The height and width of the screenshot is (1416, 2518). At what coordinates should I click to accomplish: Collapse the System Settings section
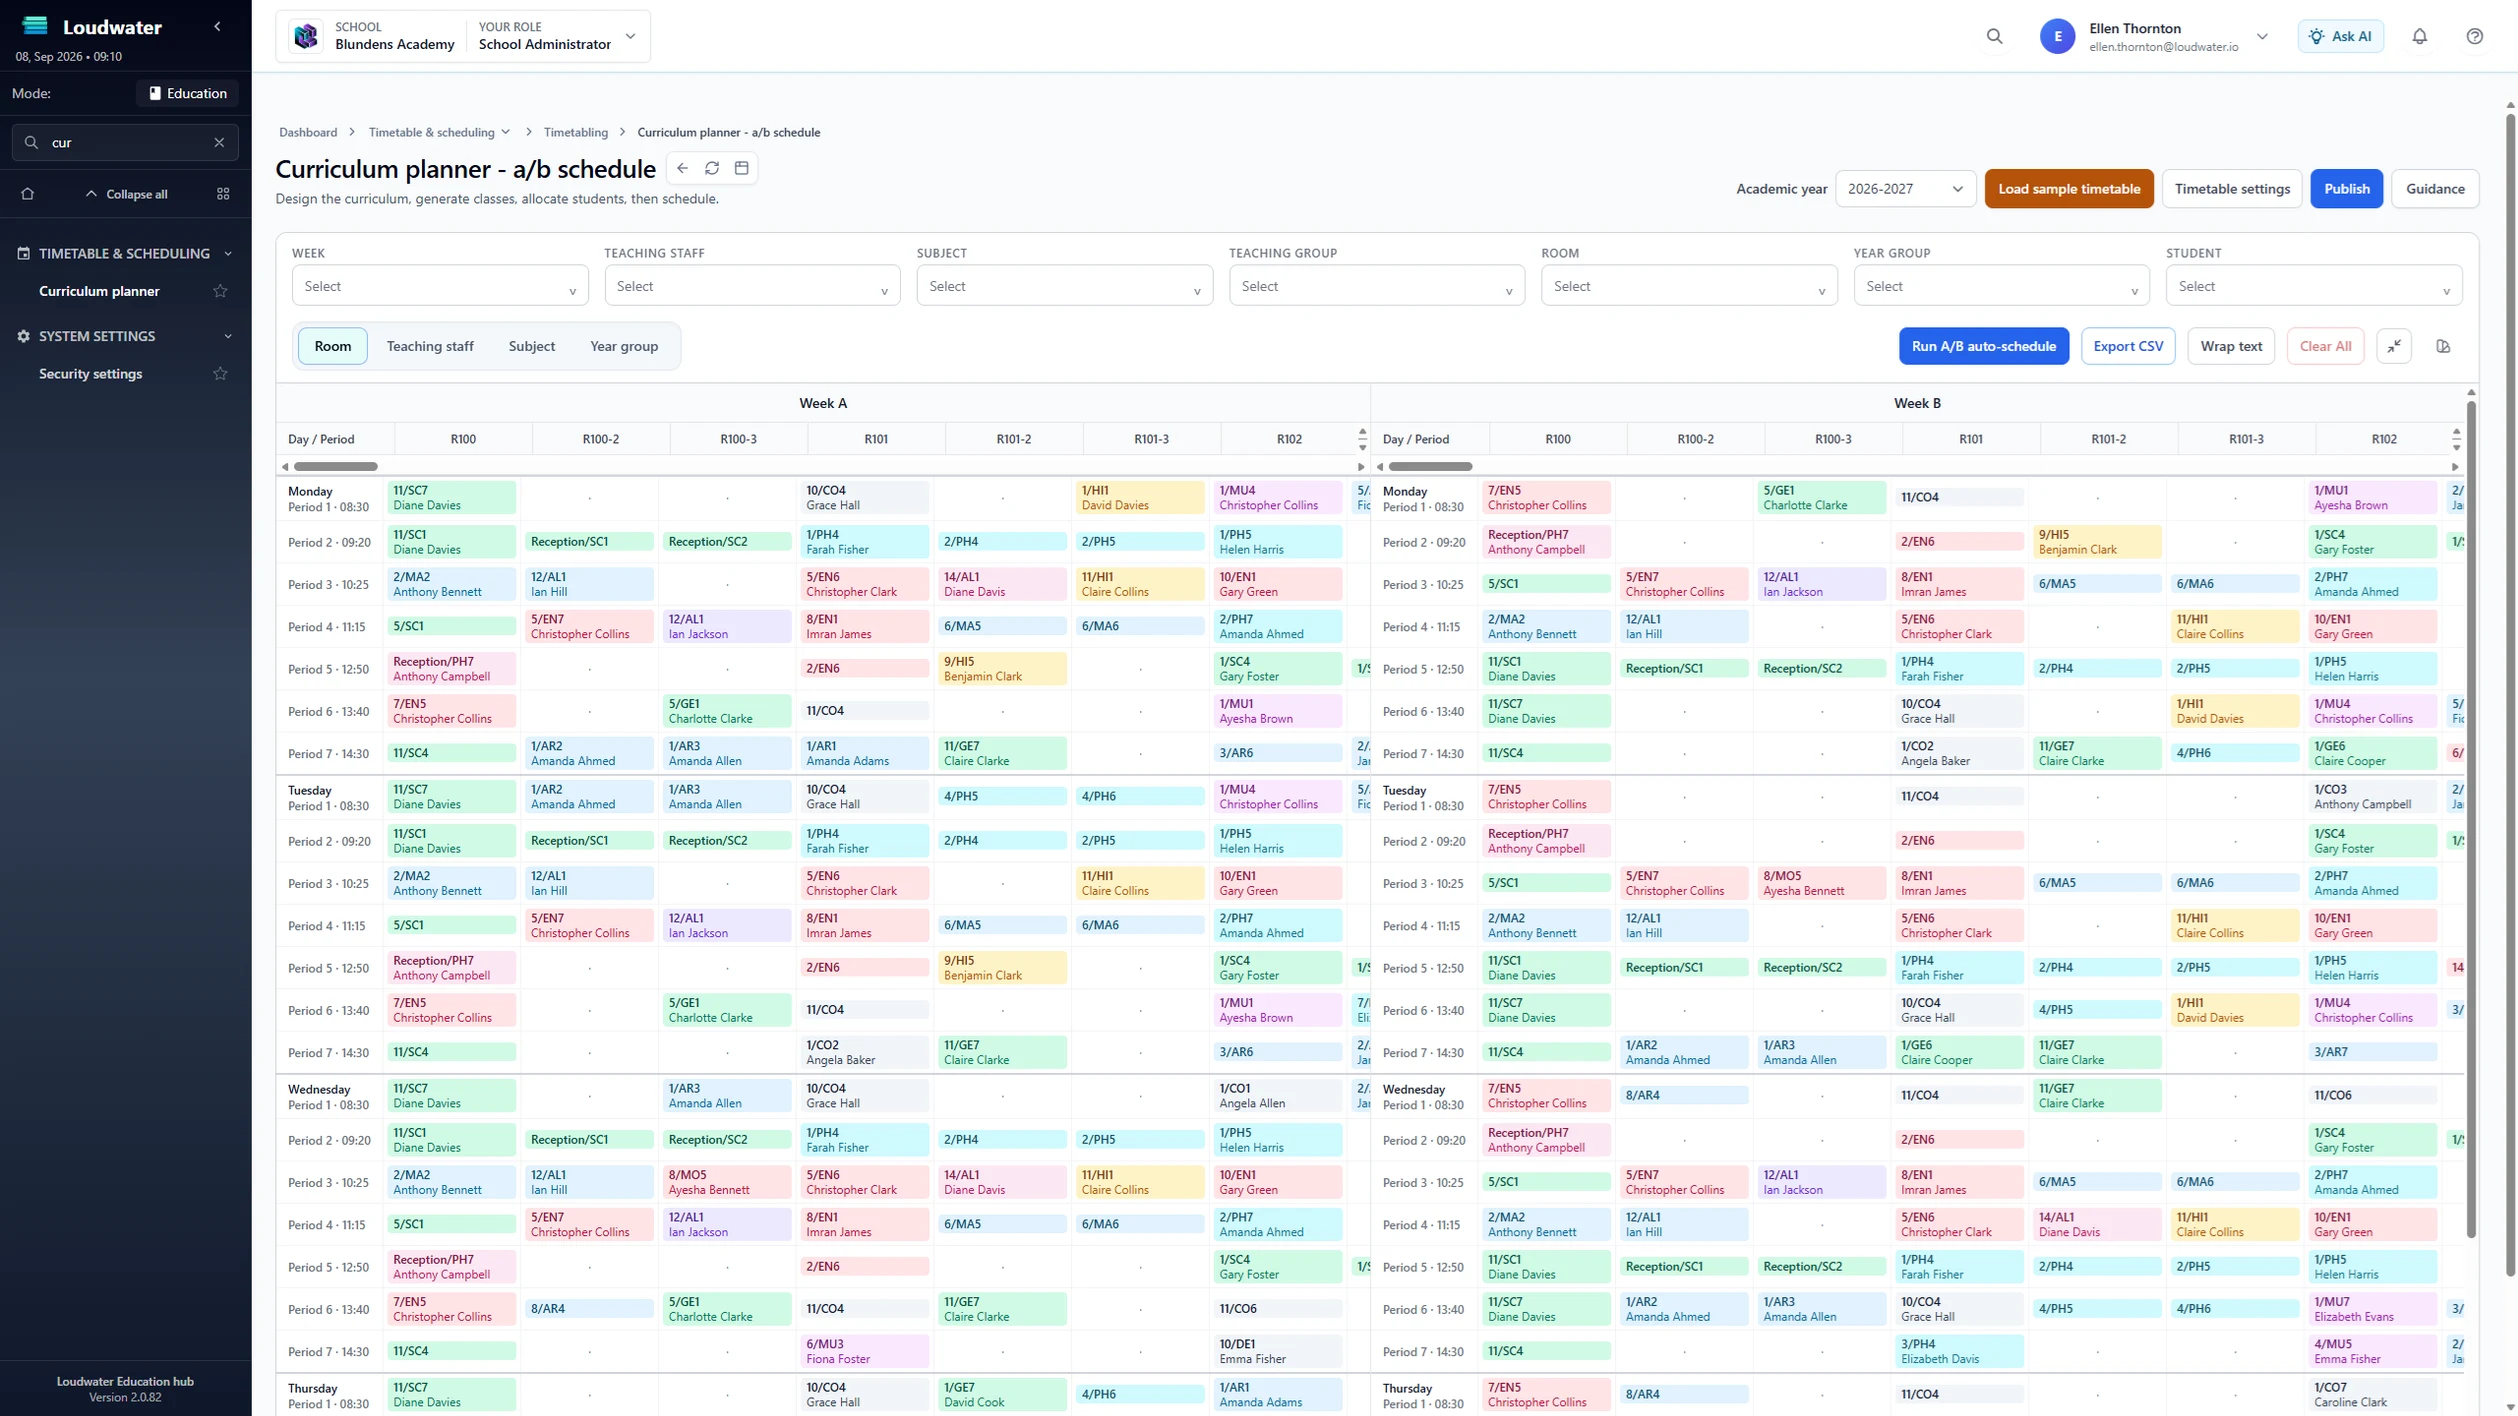228,337
